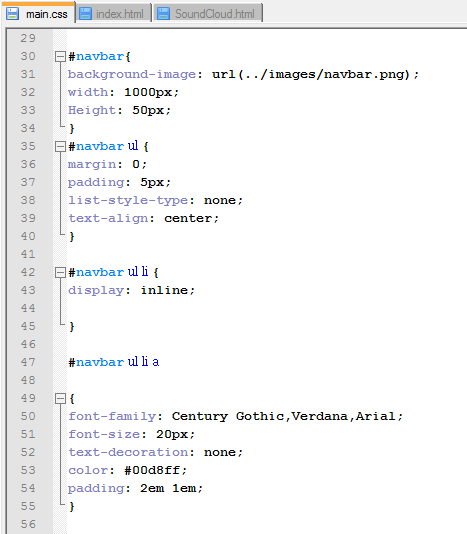467x534 pixels.
Task: Place cursor on the display inline line
Action: coord(131,290)
